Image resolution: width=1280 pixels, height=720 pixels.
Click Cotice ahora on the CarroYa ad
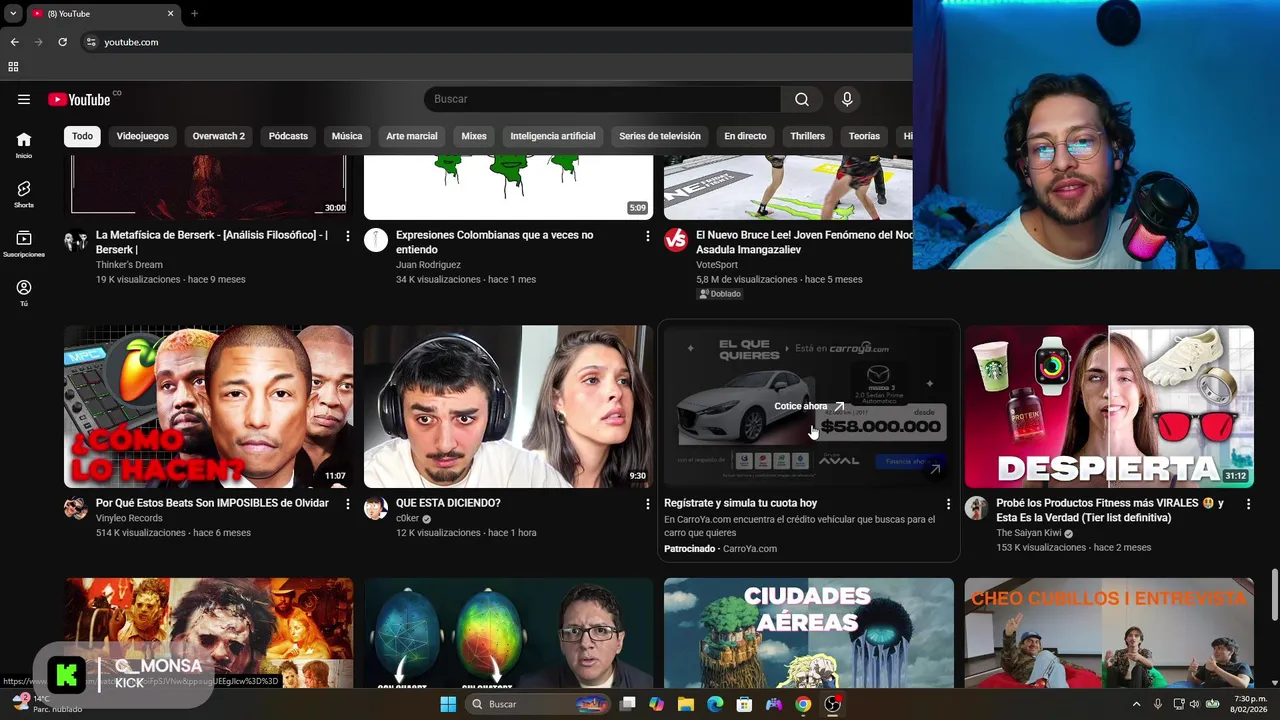tap(809, 407)
